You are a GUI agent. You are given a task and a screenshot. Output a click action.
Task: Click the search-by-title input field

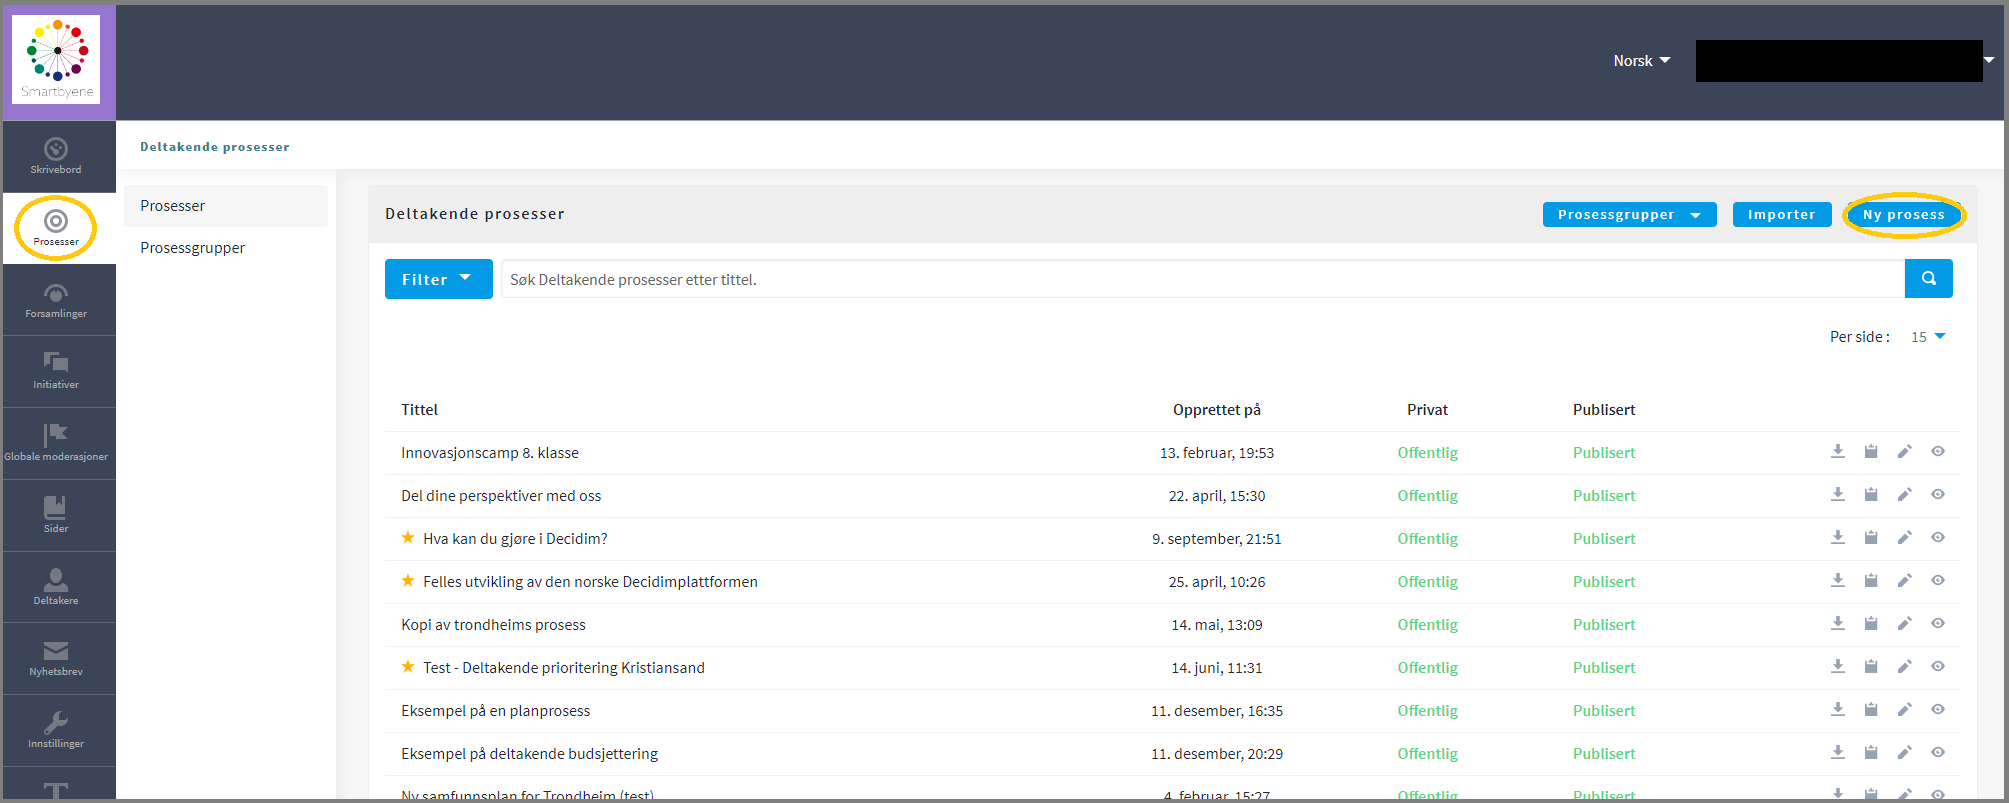click(1200, 279)
